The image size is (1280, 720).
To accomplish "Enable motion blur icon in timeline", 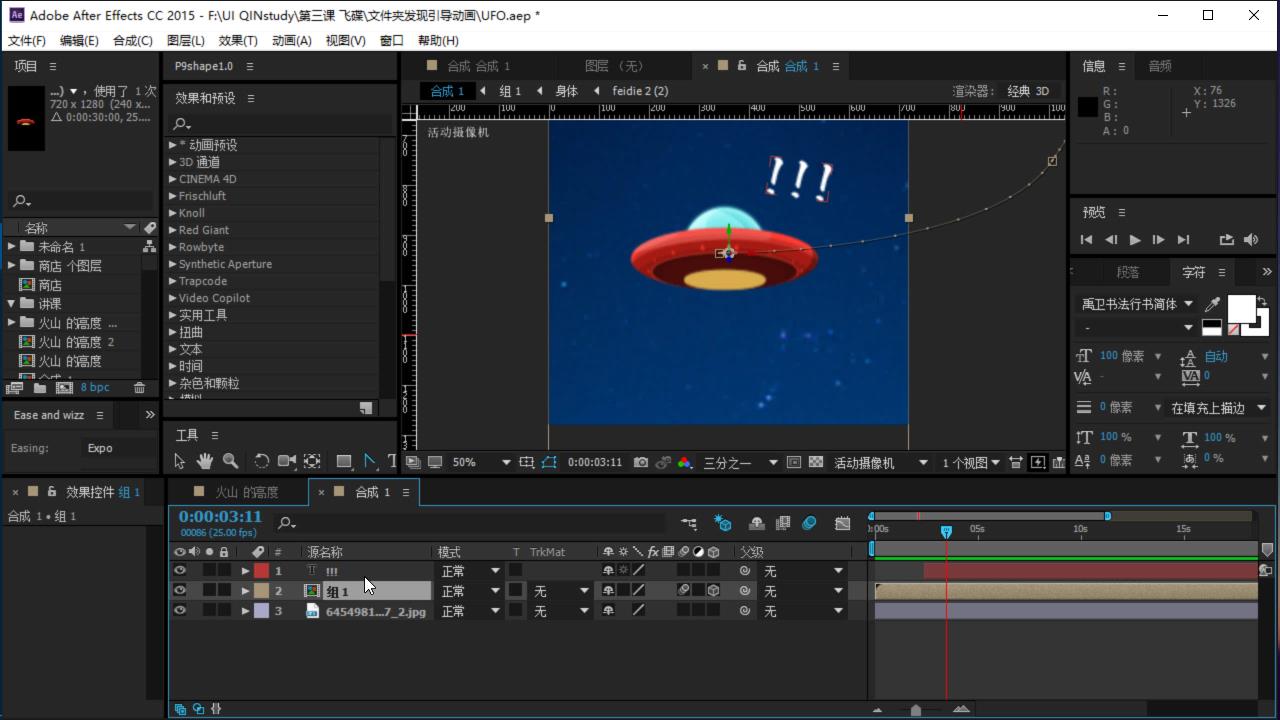I will (x=809, y=523).
